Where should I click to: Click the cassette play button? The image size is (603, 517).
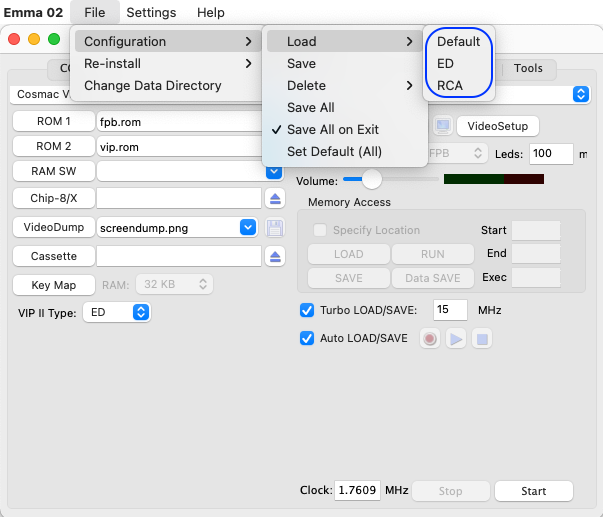coord(456,339)
